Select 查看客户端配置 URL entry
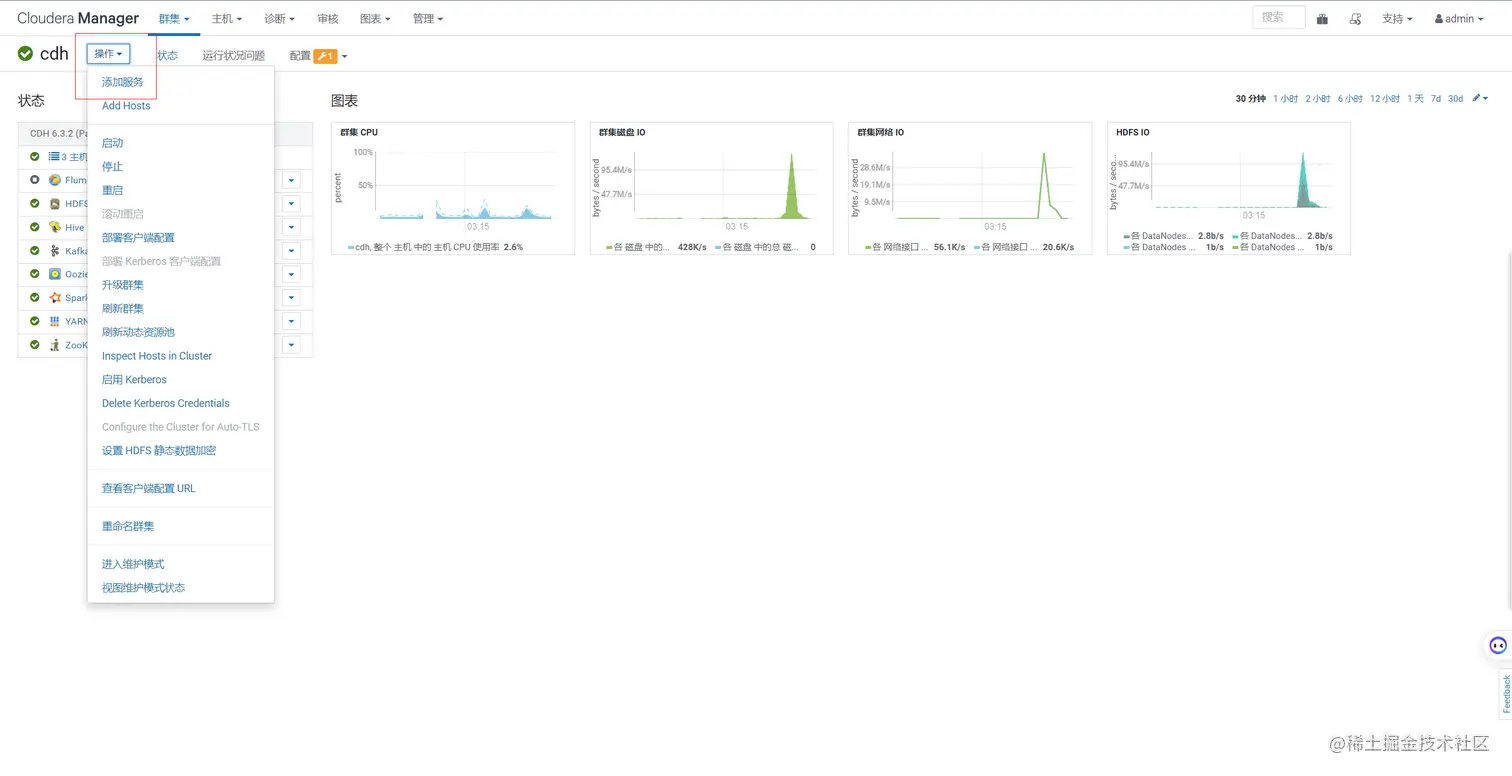Image resolution: width=1512 pixels, height=776 pixels. (x=149, y=489)
